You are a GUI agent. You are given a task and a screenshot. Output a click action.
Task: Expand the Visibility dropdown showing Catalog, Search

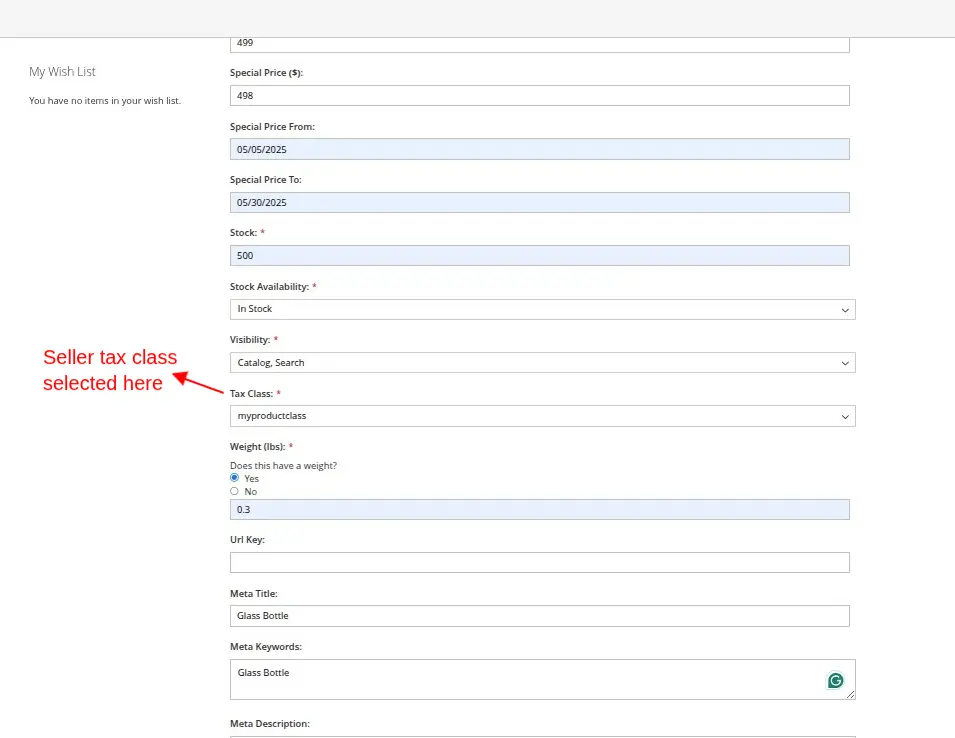[542, 363]
